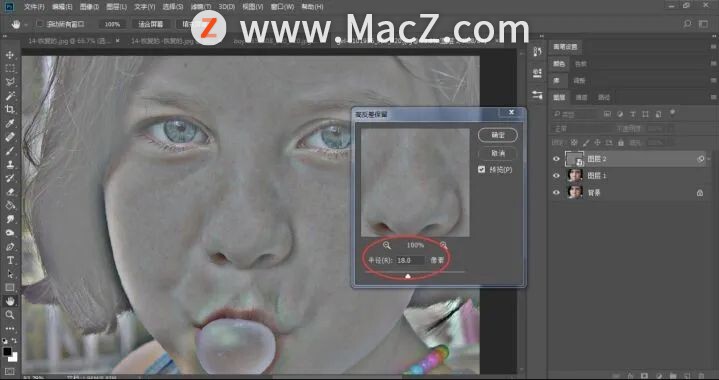Screen dimensions: 719x380
Task: Open the Edit Toolbar three-dots menu
Action: (10, 329)
